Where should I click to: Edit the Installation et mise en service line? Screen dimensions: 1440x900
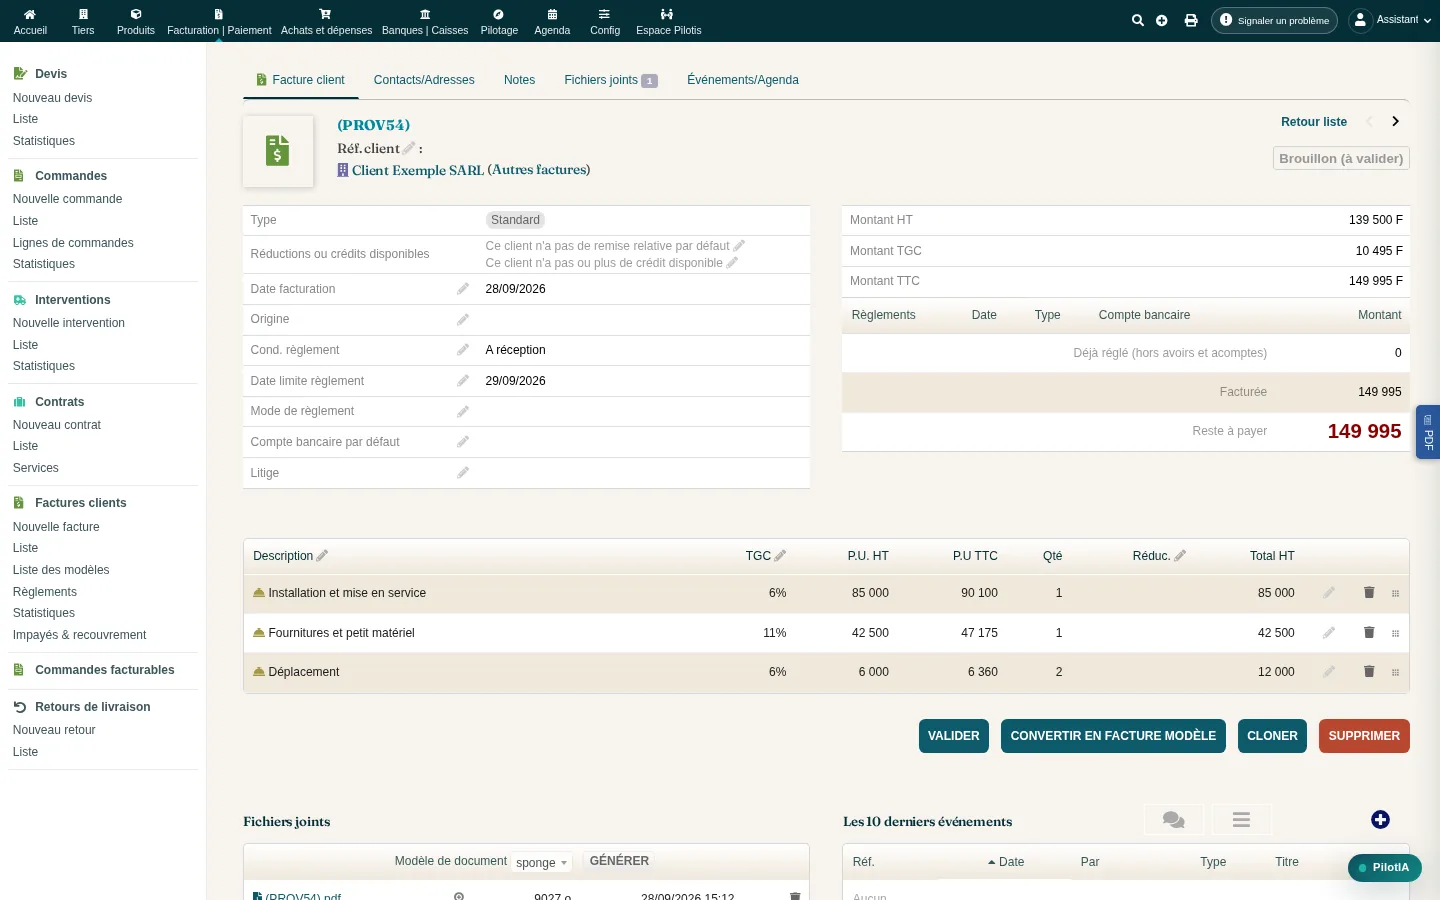pyautogui.click(x=1329, y=593)
